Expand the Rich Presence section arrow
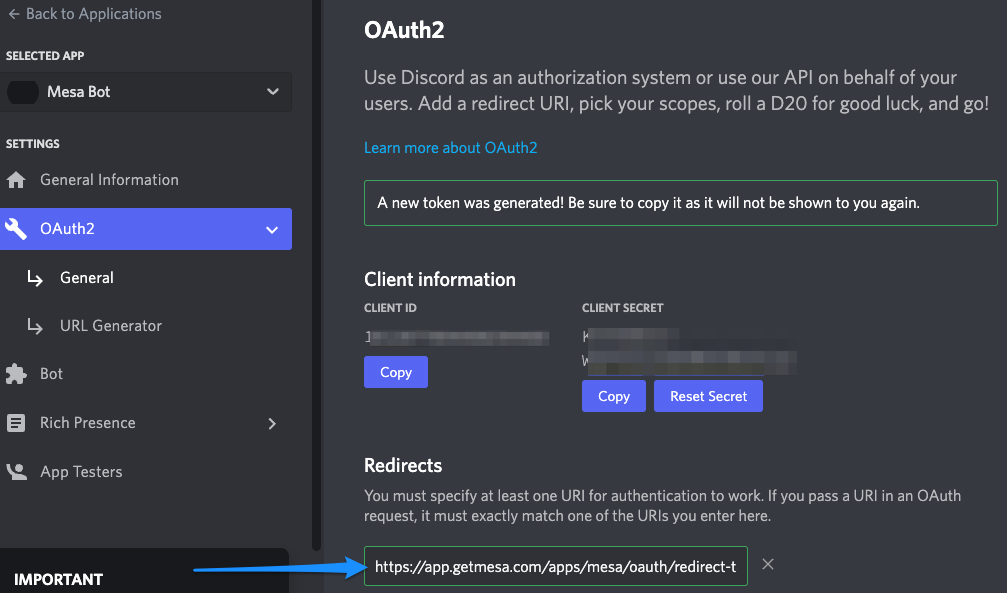 (x=272, y=423)
